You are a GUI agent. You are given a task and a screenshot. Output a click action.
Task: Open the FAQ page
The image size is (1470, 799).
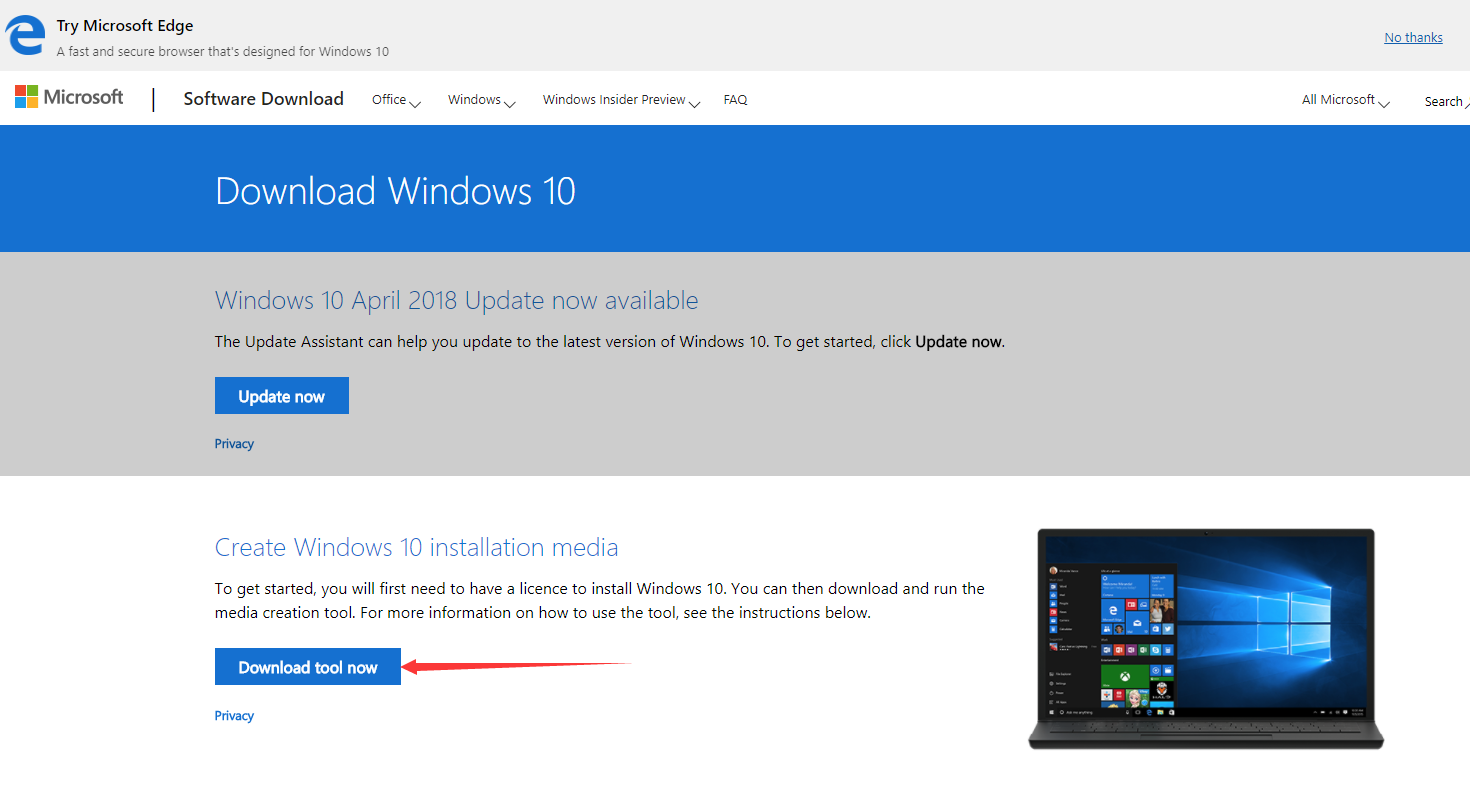(x=735, y=100)
